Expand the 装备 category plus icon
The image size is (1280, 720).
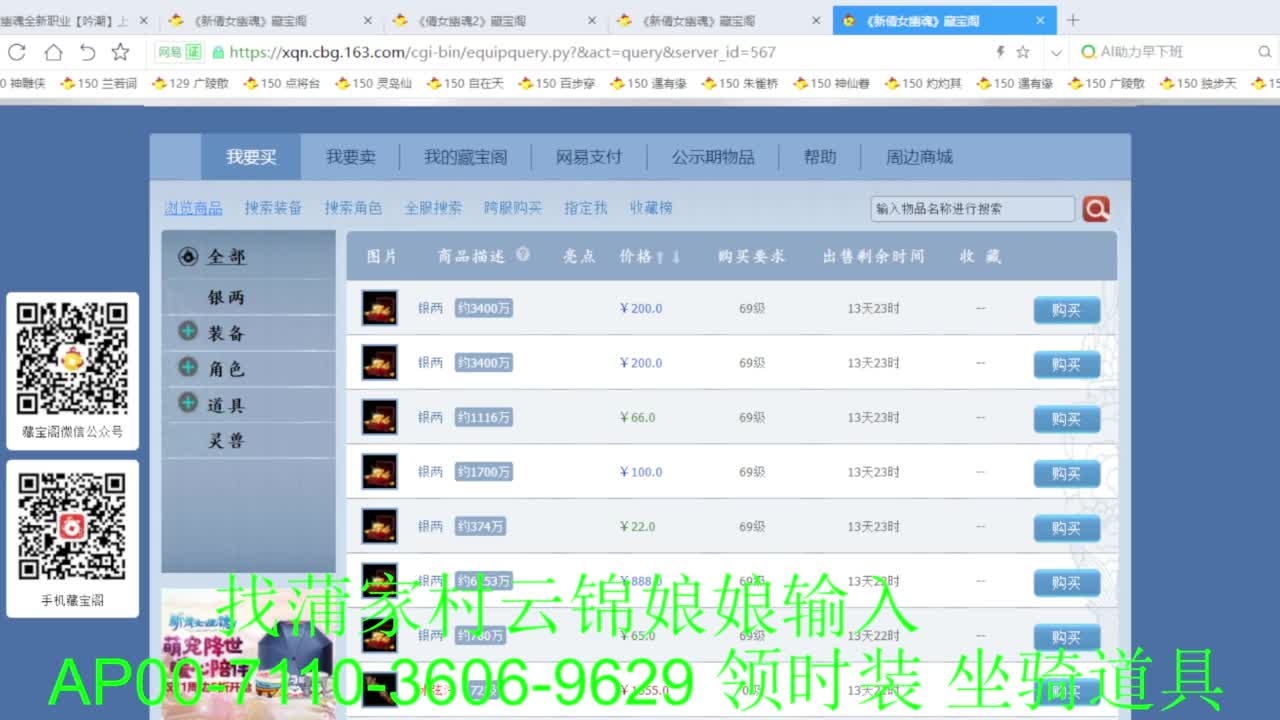(187, 331)
